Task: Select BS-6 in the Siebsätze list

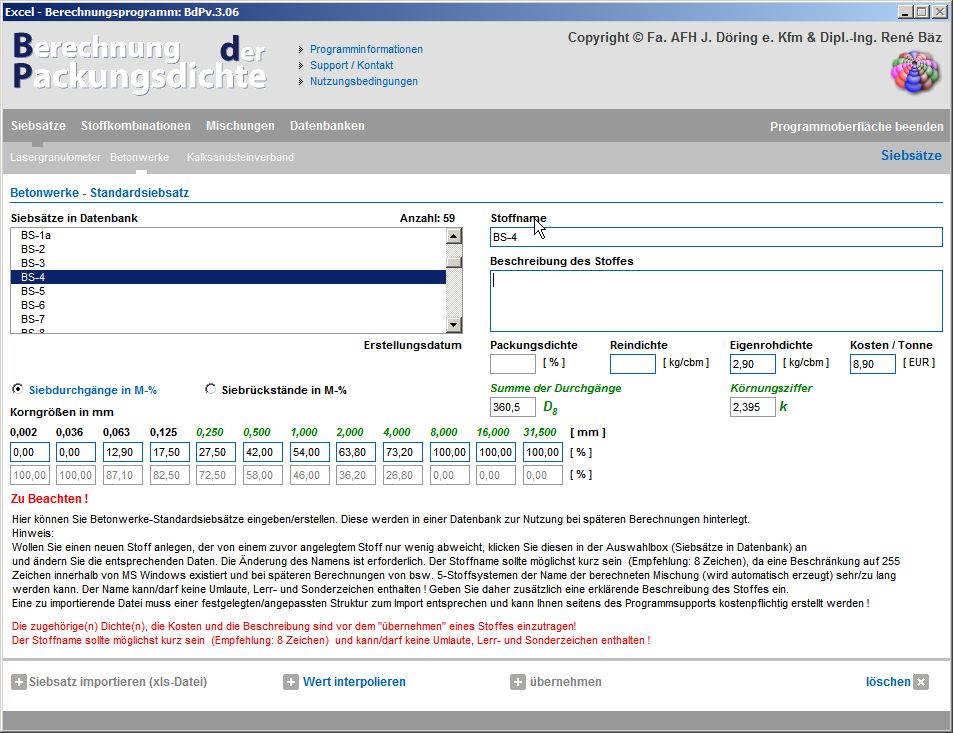Action: (228, 305)
